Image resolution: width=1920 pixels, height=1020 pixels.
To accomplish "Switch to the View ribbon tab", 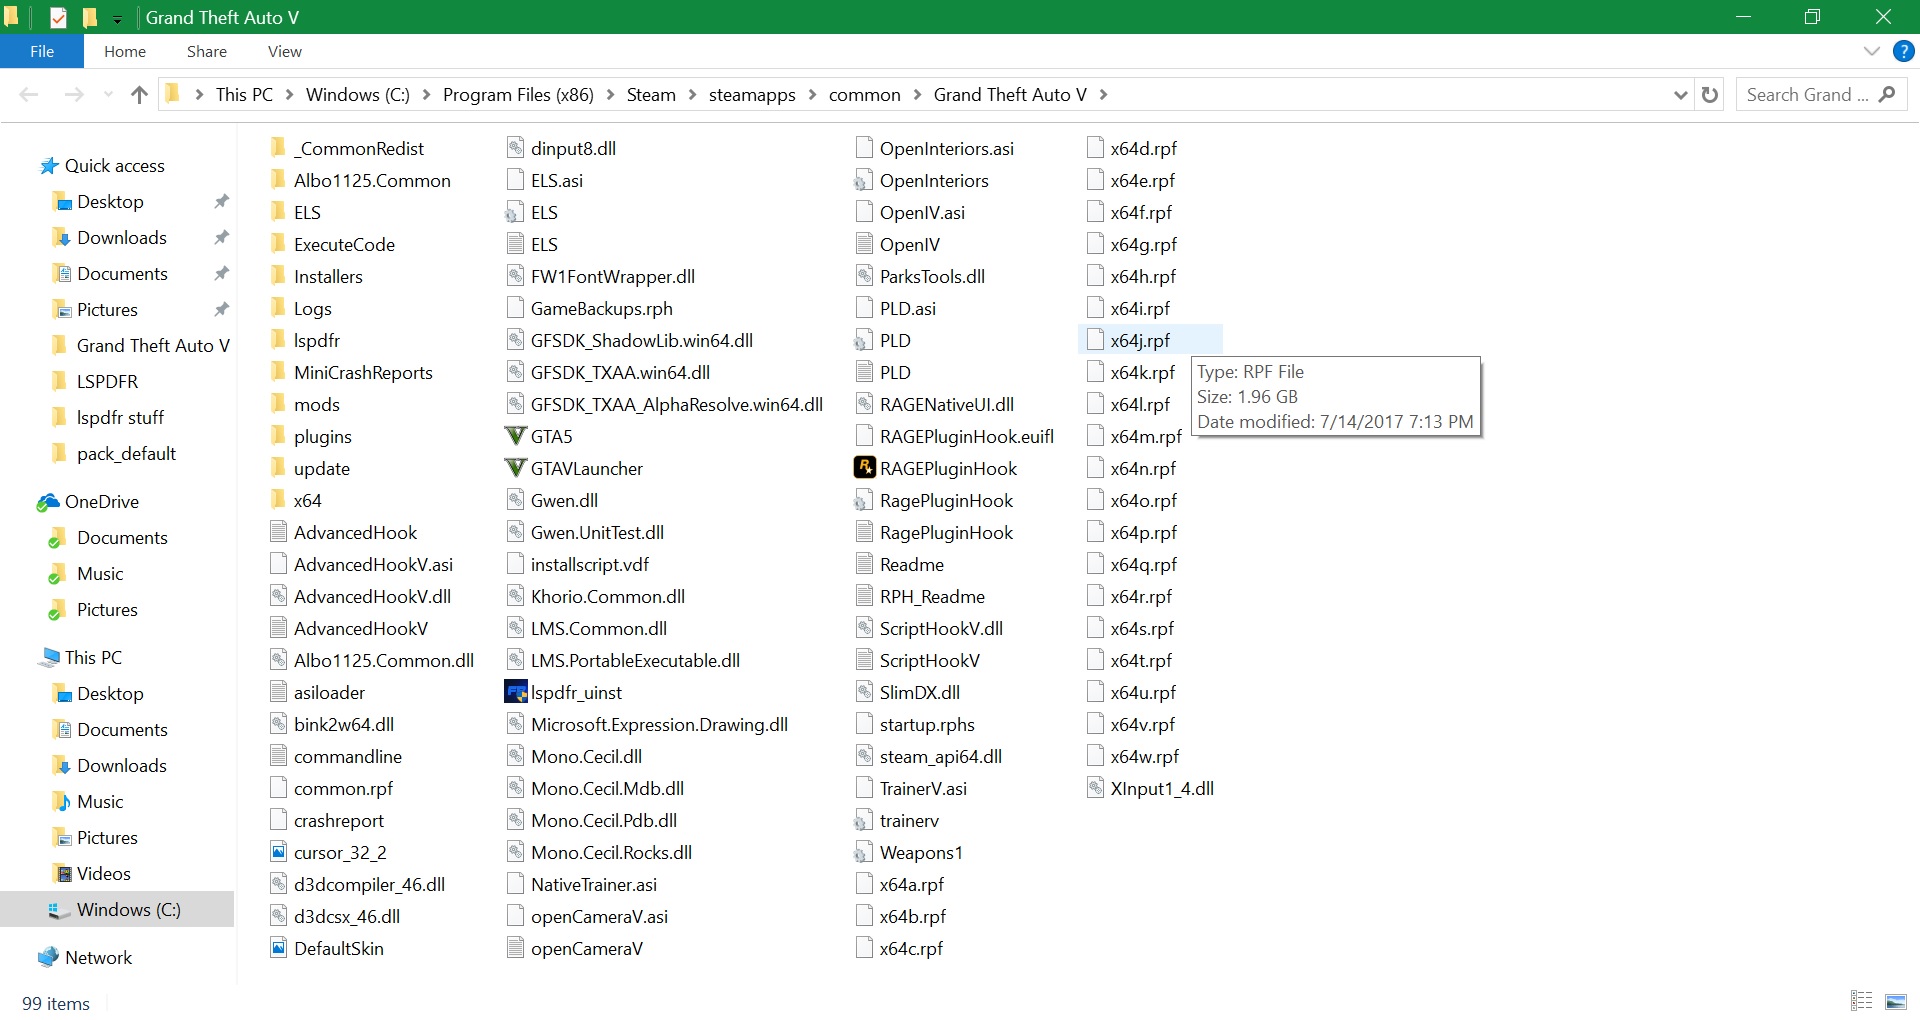I will click(x=284, y=51).
